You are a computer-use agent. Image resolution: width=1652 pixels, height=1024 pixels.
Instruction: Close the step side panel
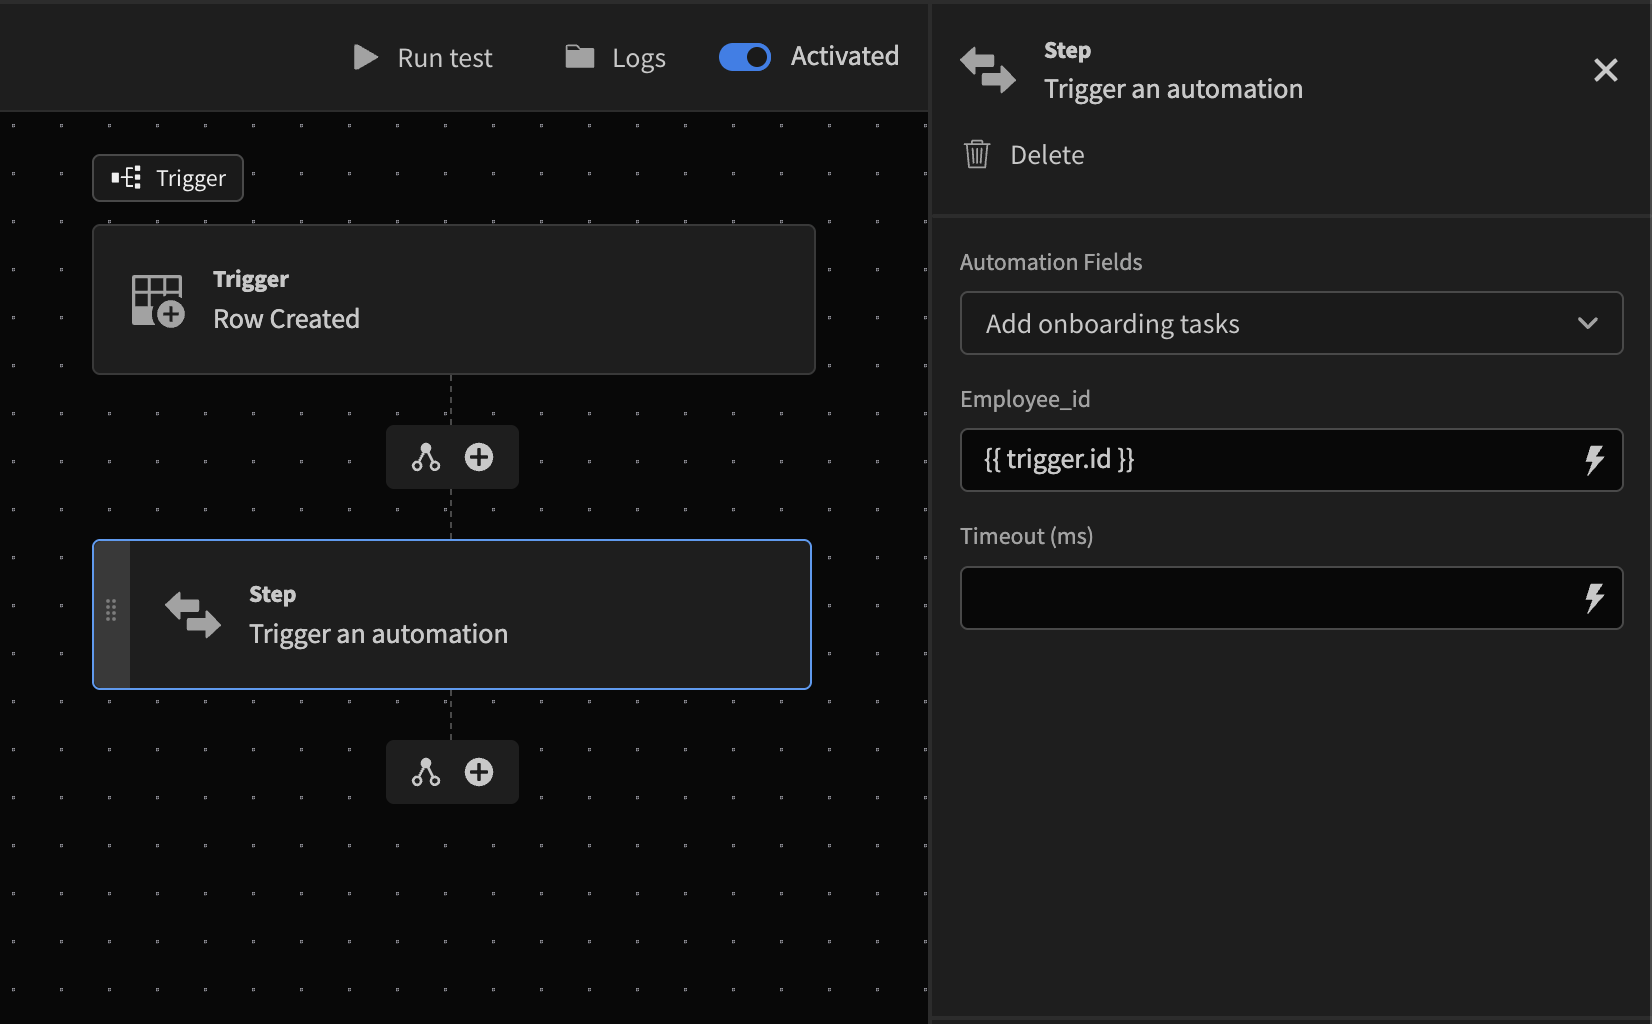point(1606,70)
